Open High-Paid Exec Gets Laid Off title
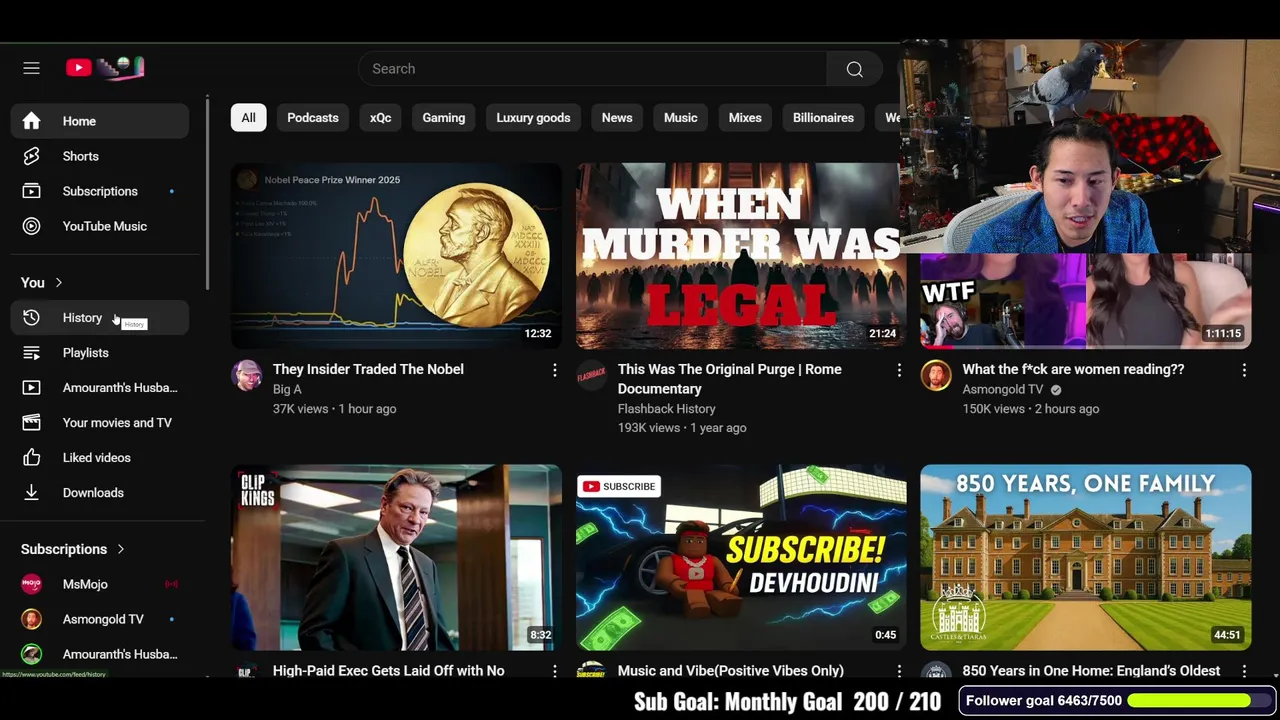 click(388, 671)
